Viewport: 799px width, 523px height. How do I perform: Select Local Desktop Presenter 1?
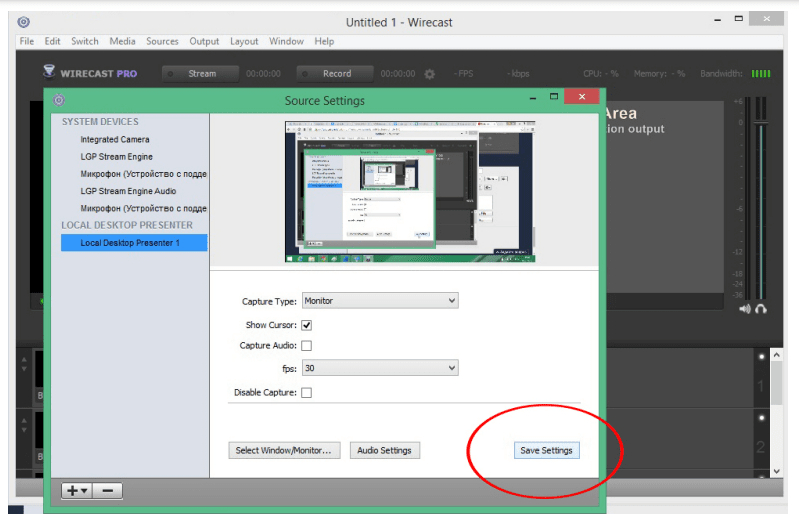pyautogui.click(x=134, y=243)
